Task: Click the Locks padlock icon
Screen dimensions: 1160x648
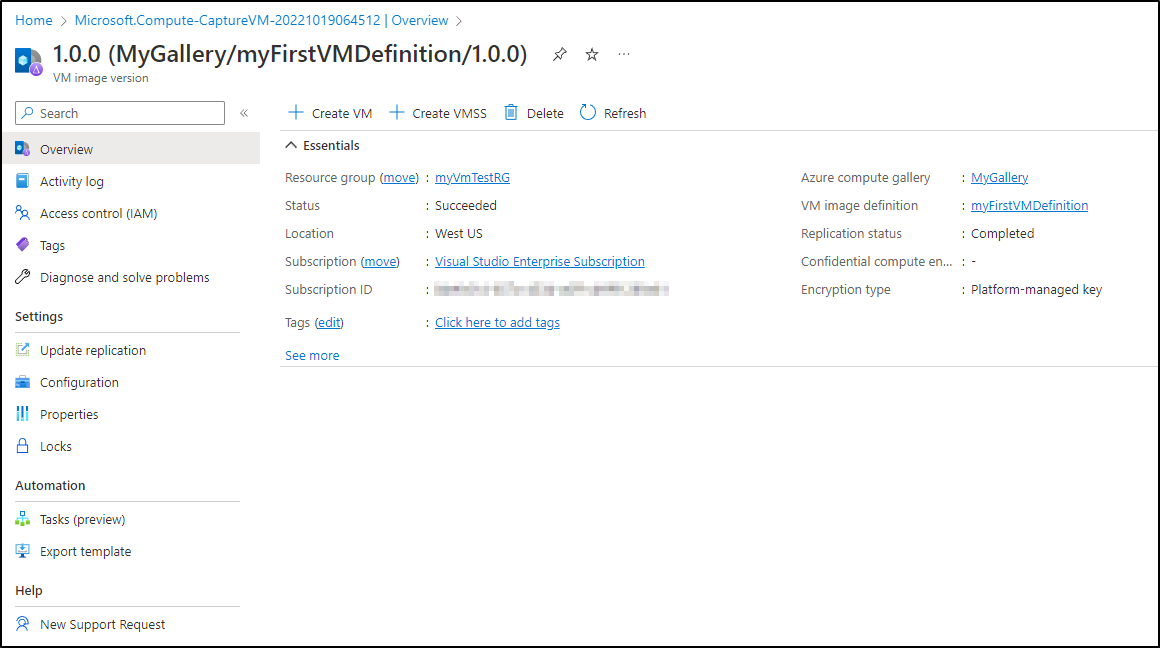Action: tap(23, 445)
